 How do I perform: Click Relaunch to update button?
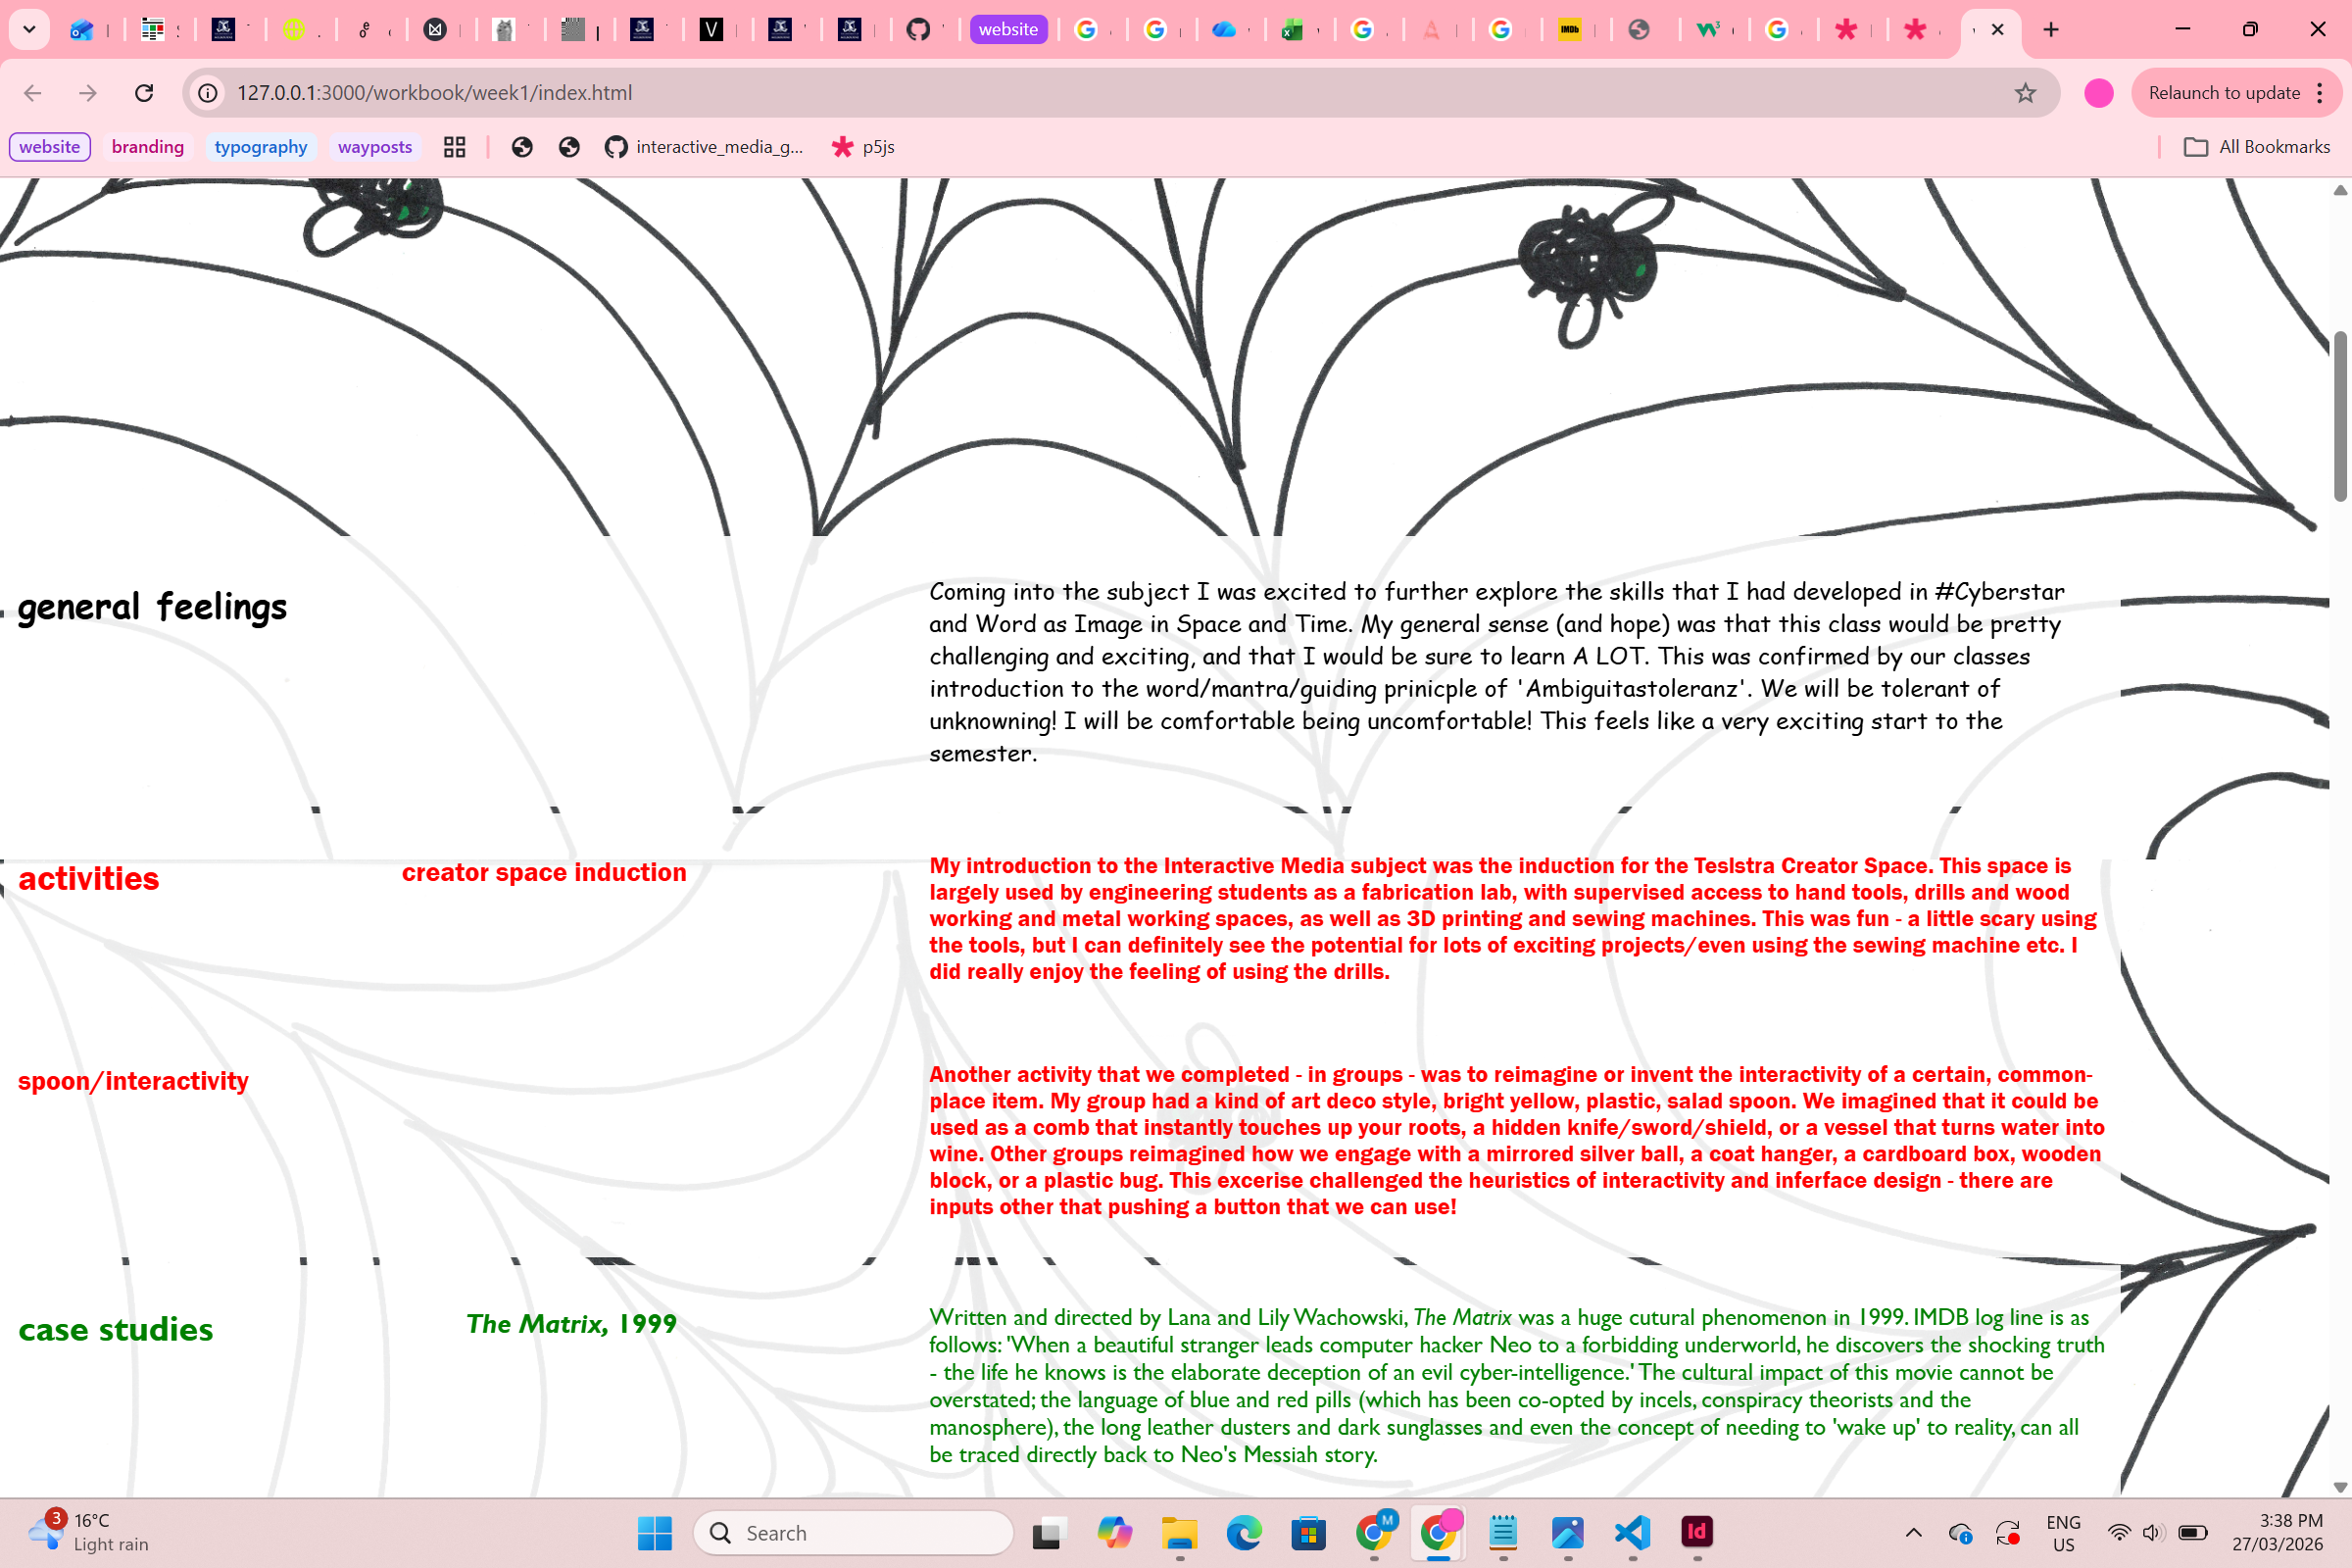pos(2224,93)
